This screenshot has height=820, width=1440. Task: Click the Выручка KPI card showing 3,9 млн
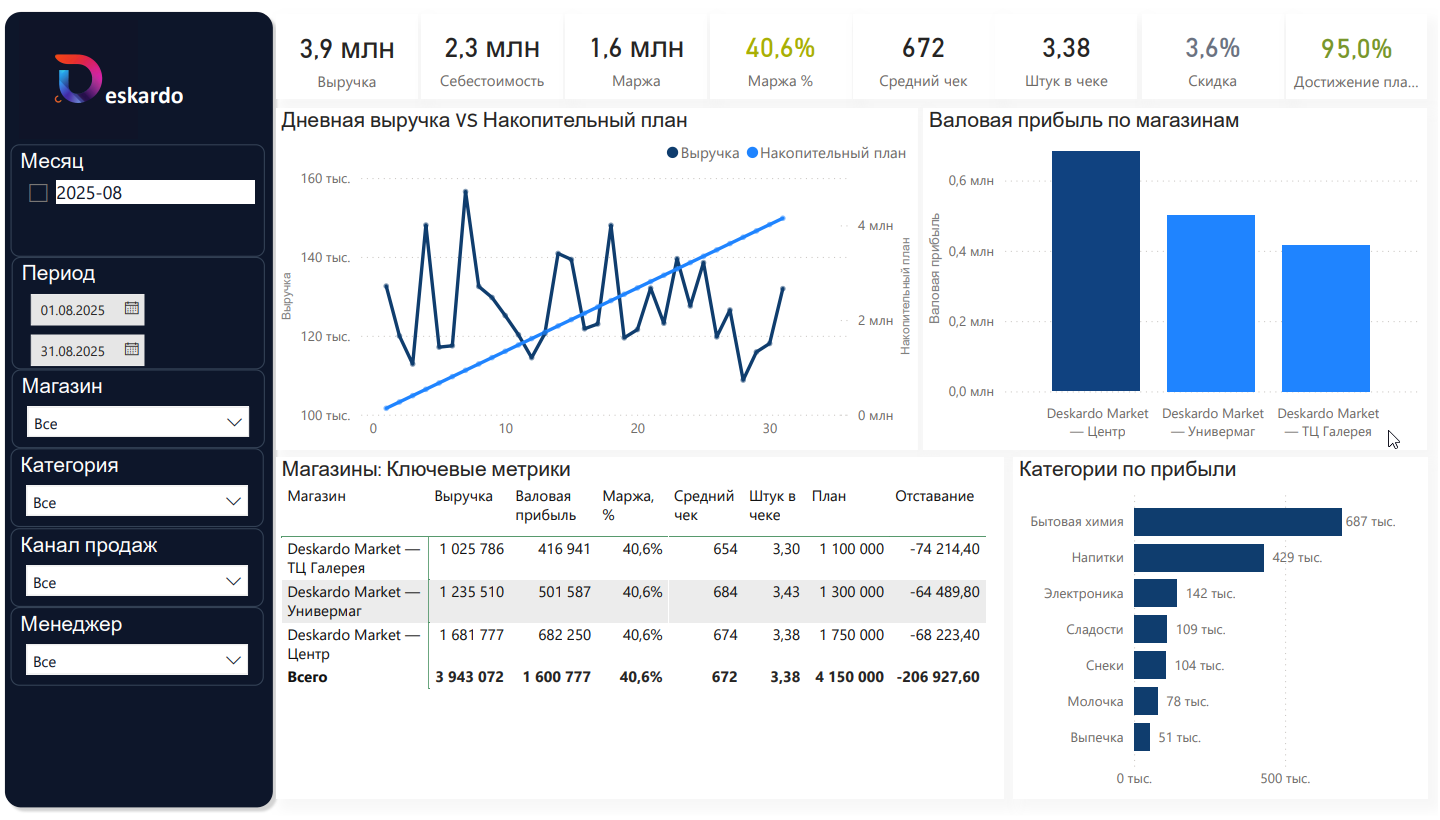point(347,55)
